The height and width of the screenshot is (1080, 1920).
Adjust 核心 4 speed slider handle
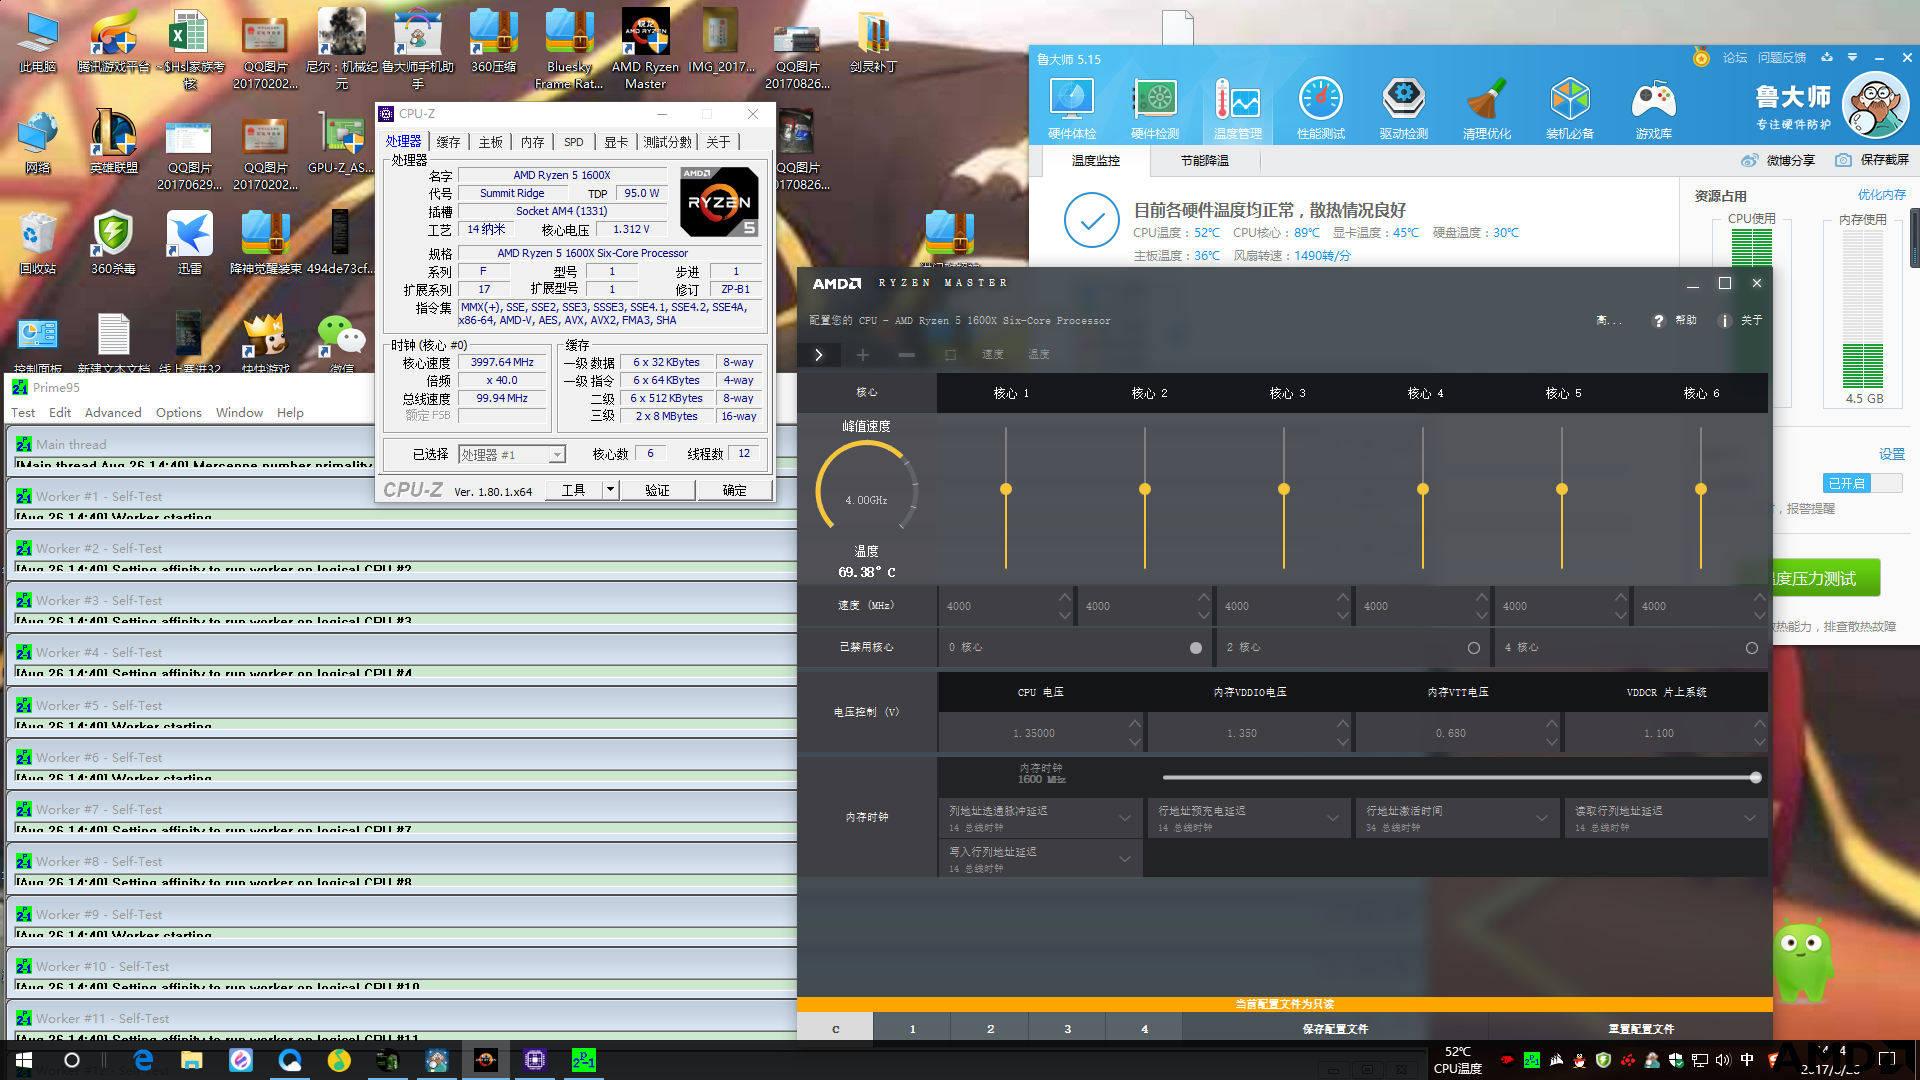1423,489
